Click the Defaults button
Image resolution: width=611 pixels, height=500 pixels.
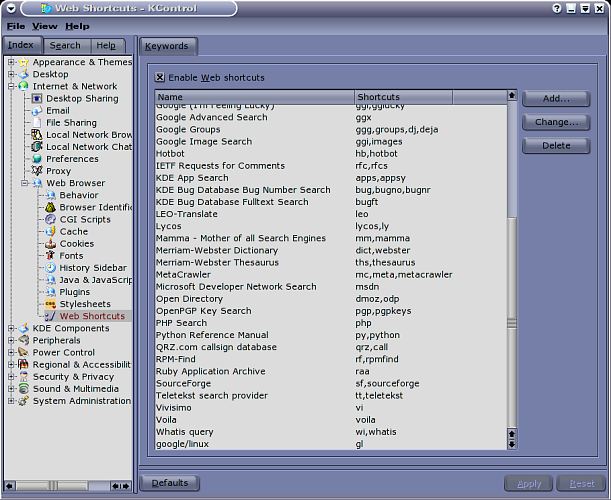[170, 483]
